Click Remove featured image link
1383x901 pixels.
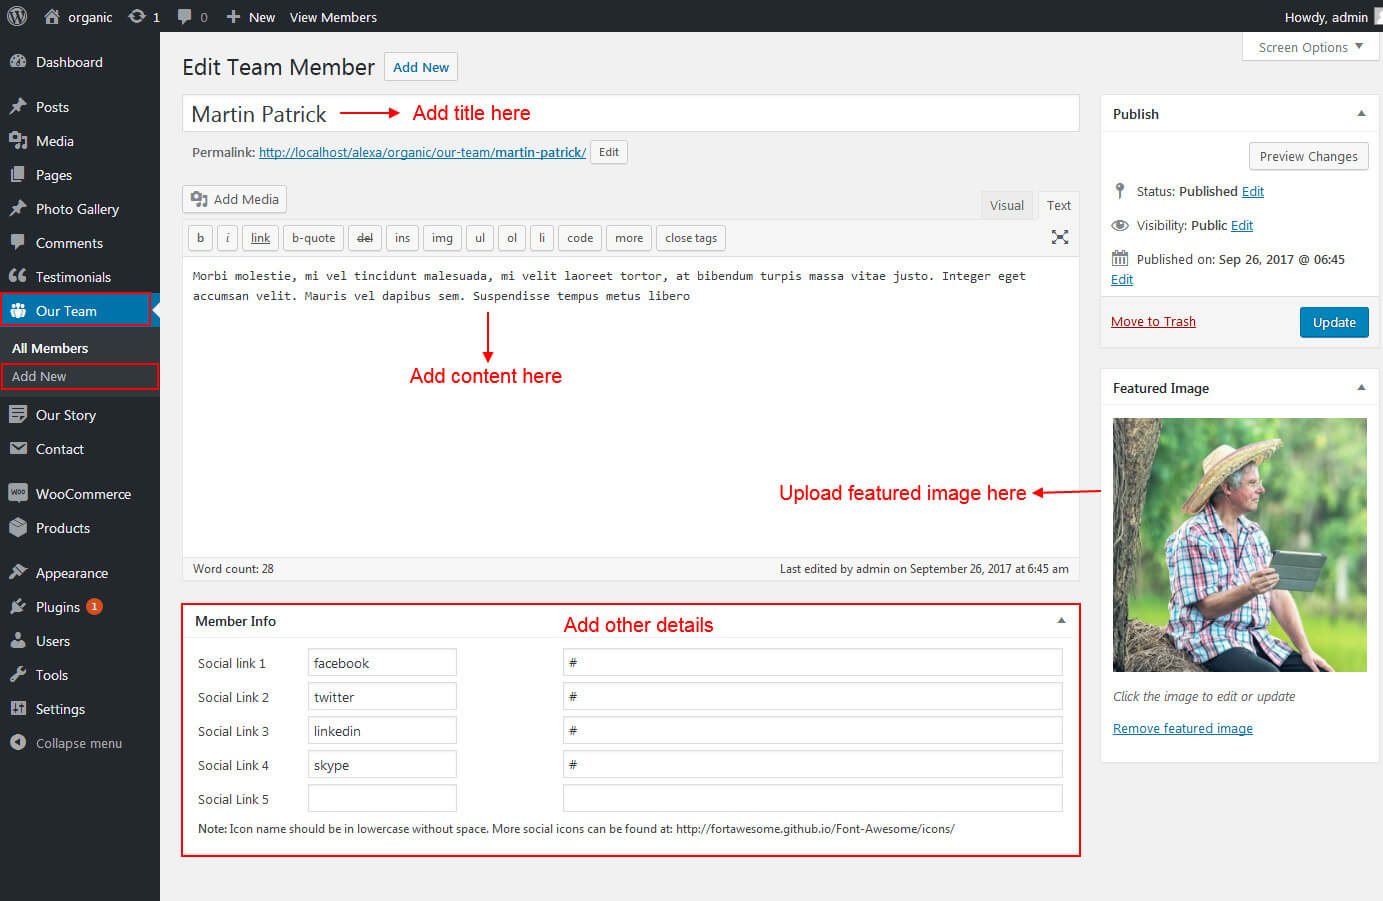click(x=1183, y=728)
